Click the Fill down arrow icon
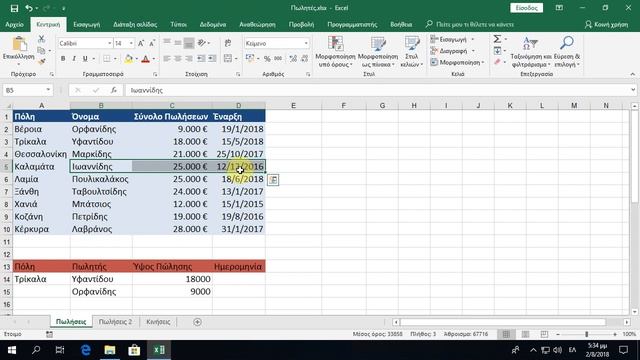The width and height of the screenshot is (640, 360). 497,51
